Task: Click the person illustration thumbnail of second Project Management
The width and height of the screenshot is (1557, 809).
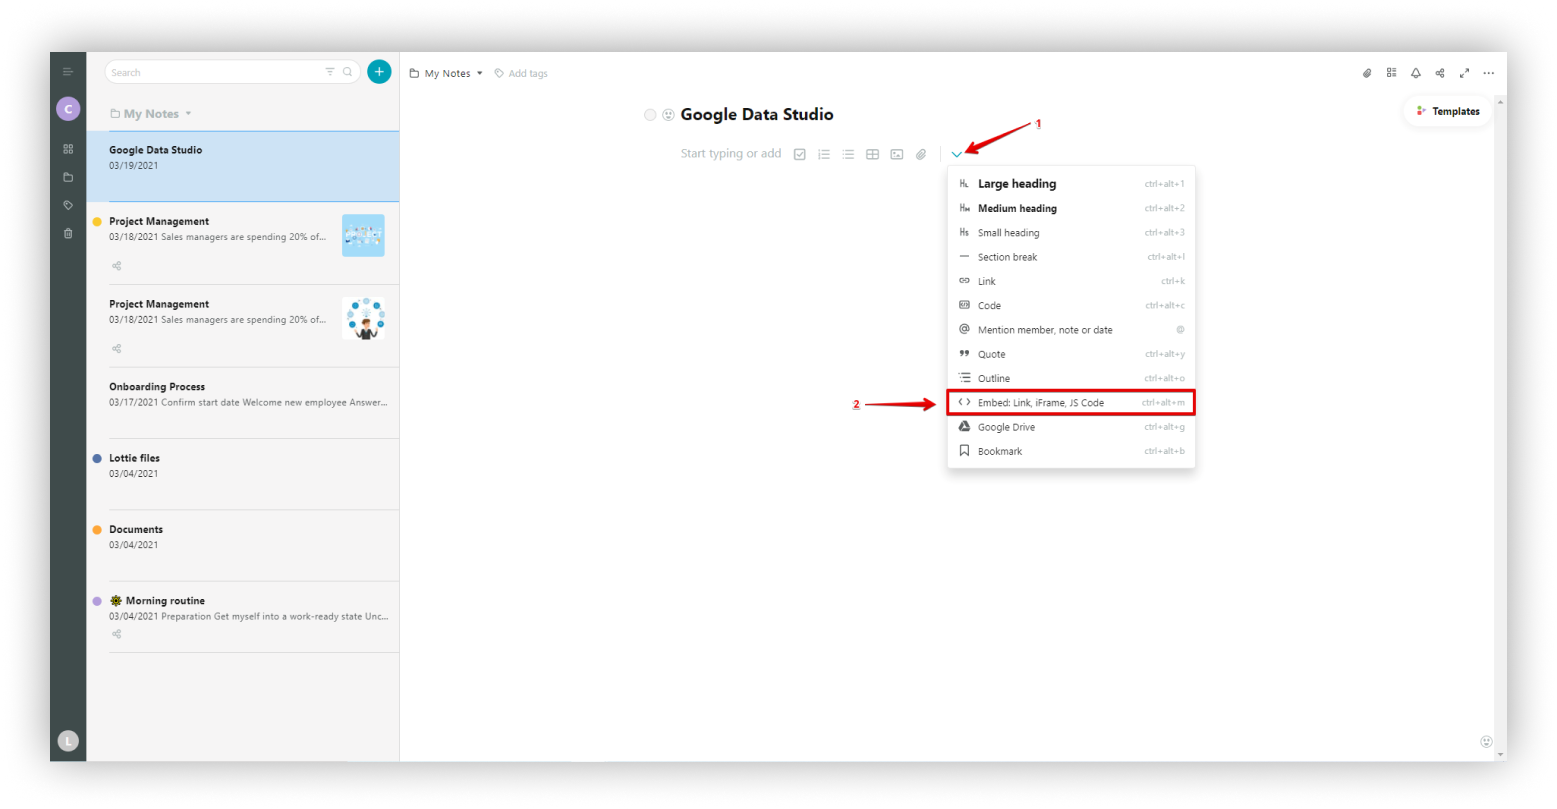Action: pyautogui.click(x=363, y=318)
